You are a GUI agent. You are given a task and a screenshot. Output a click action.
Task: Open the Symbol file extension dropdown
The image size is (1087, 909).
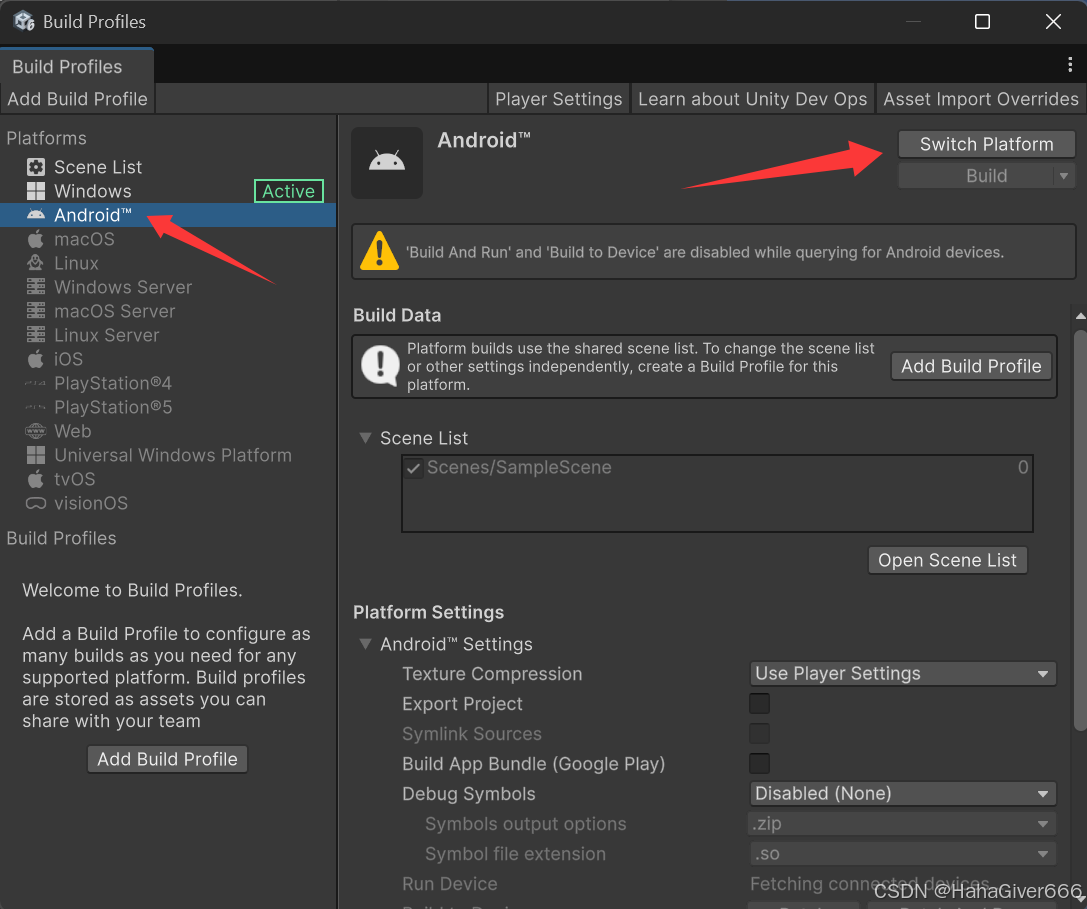coord(903,854)
